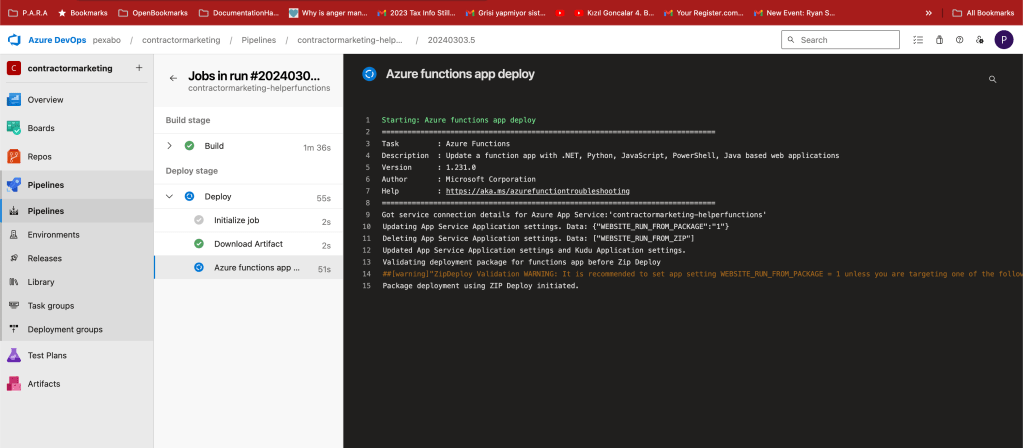This screenshot has width=1023, height=448.
Task: Open the DocumentationHa... bookmark folder
Action: coord(239,12)
